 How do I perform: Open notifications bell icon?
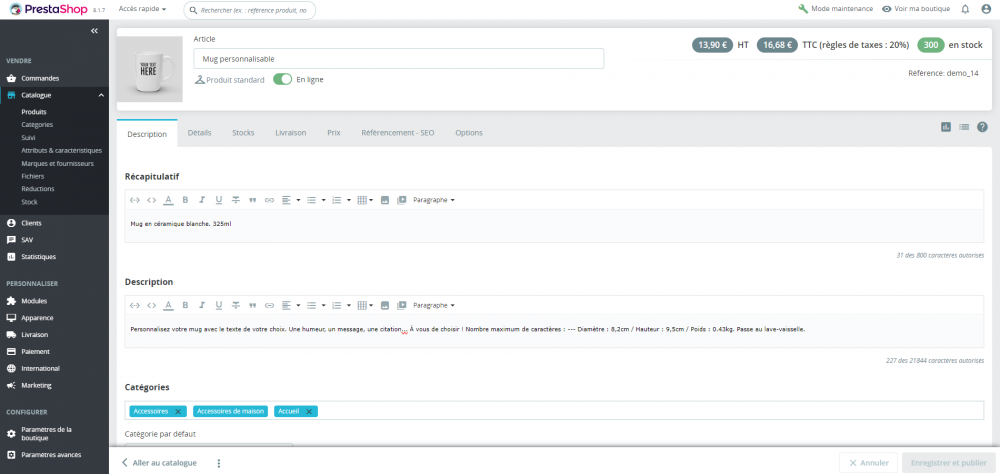pos(965,9)
